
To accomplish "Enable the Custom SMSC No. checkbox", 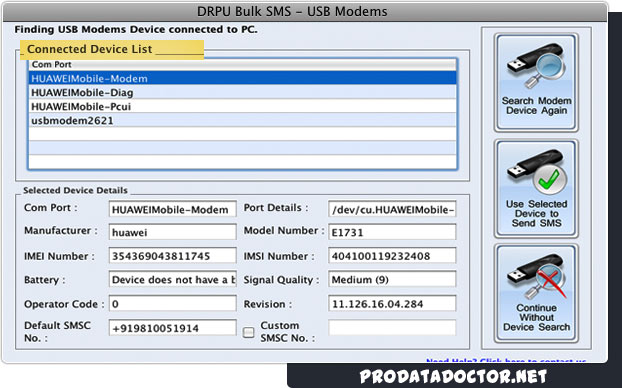I will [x=249, y=332].
